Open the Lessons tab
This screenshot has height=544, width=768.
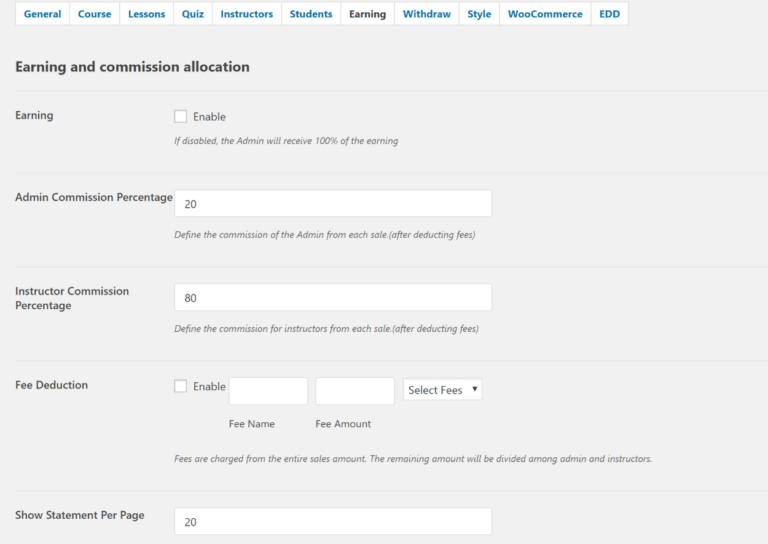147,14
